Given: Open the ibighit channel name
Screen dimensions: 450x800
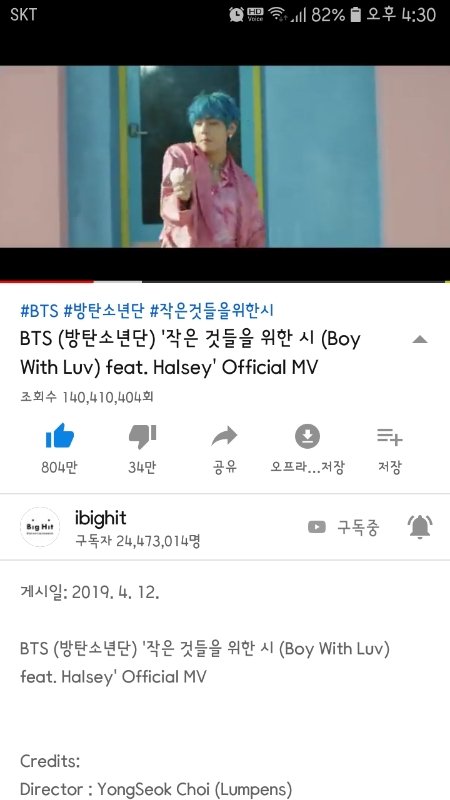Looking at the screenshot, I should (x=101, y=518).
